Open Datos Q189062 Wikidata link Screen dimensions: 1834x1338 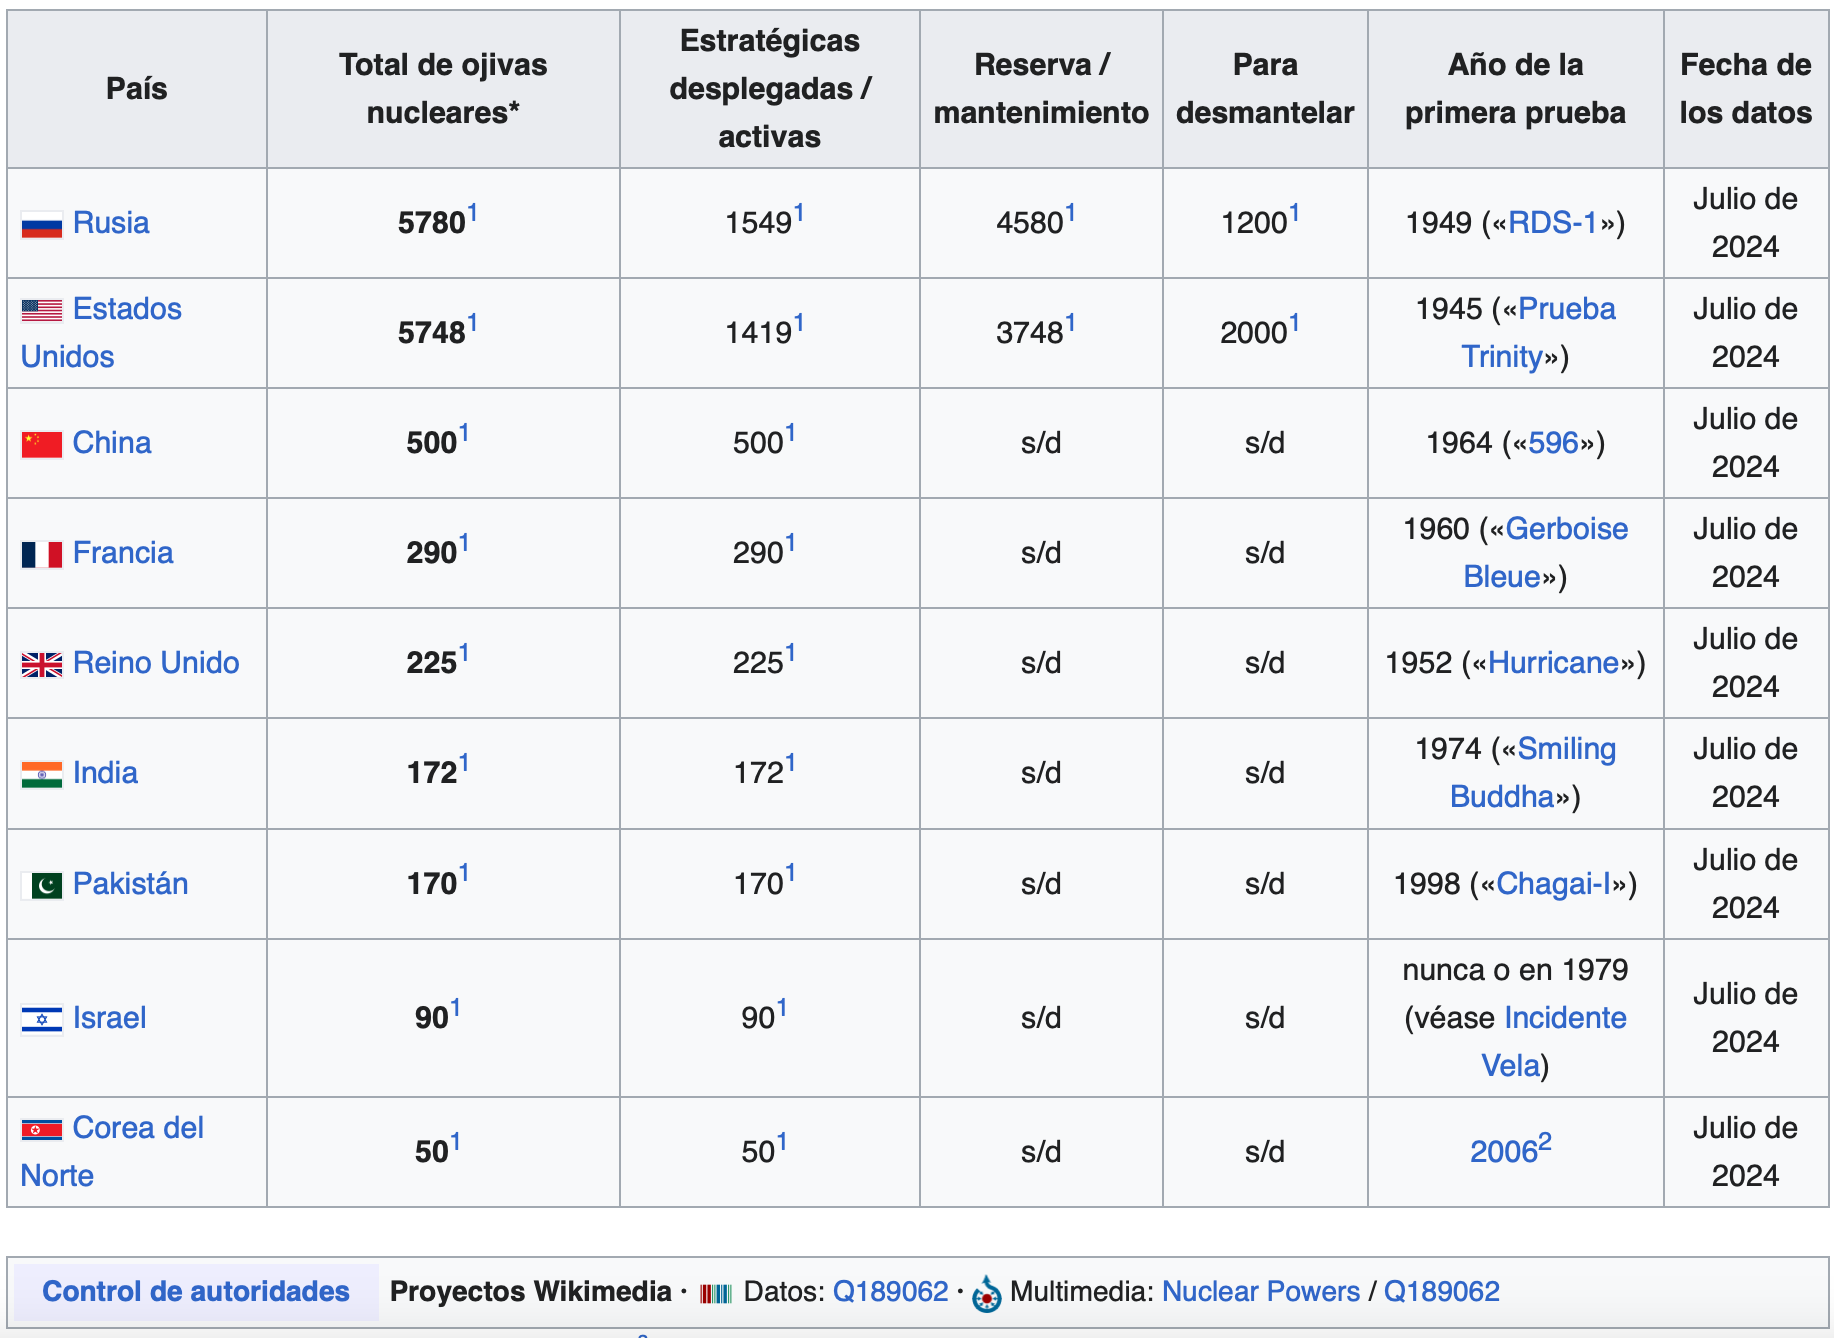tap(890, 1291)
